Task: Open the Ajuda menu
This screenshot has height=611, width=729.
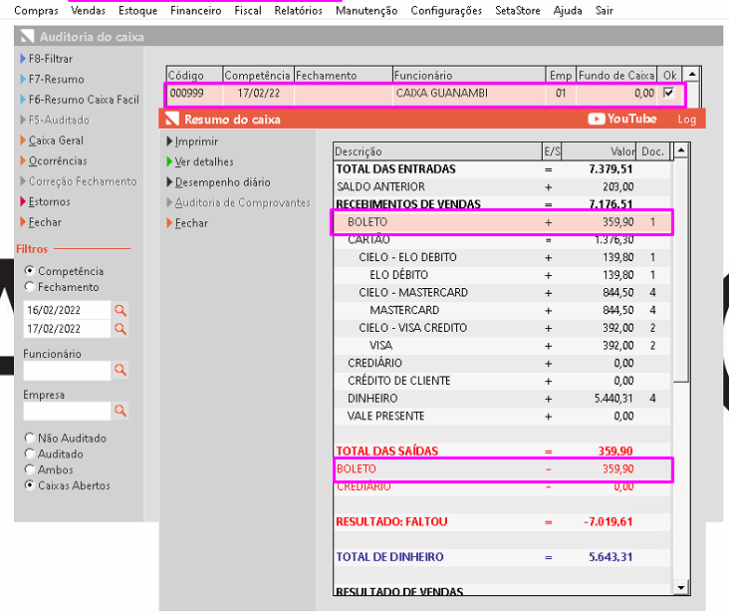Action: pos(567,10)
